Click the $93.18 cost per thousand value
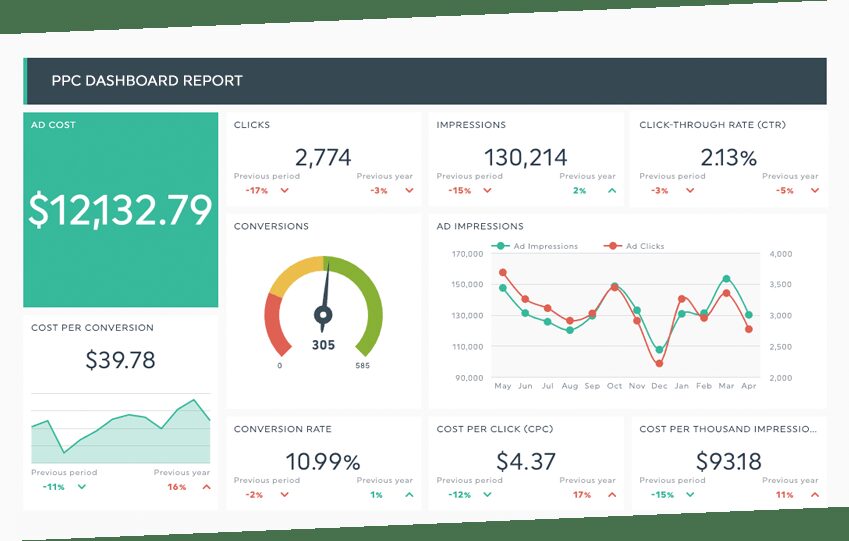 coord(728,461)
